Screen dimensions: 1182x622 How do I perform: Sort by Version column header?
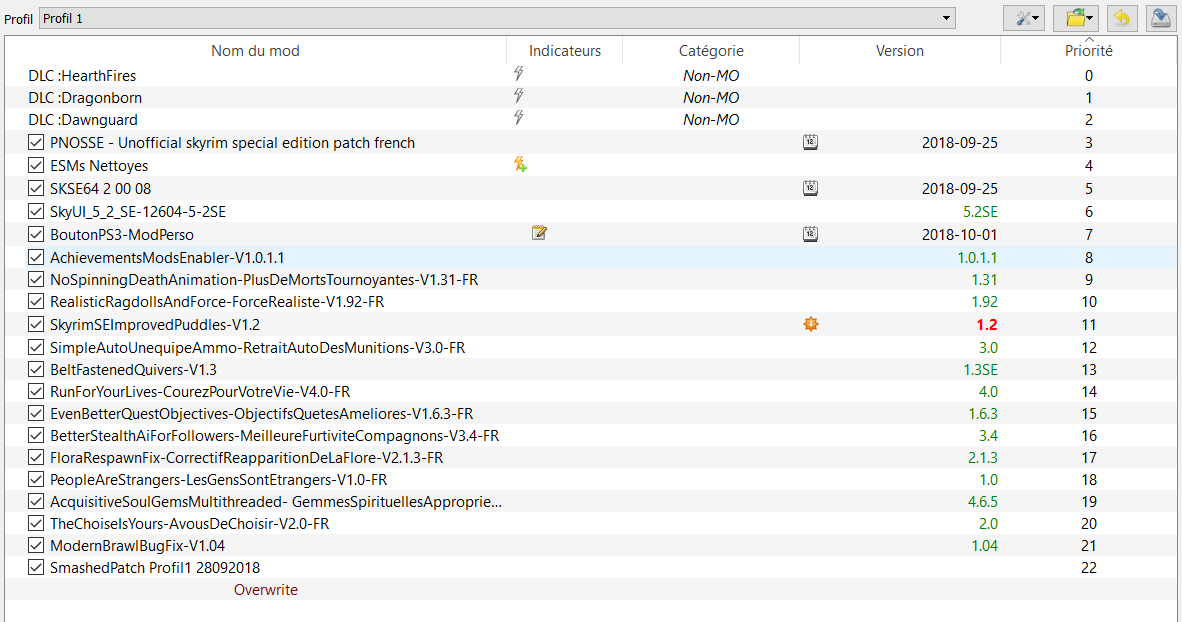tap(899, 51)
